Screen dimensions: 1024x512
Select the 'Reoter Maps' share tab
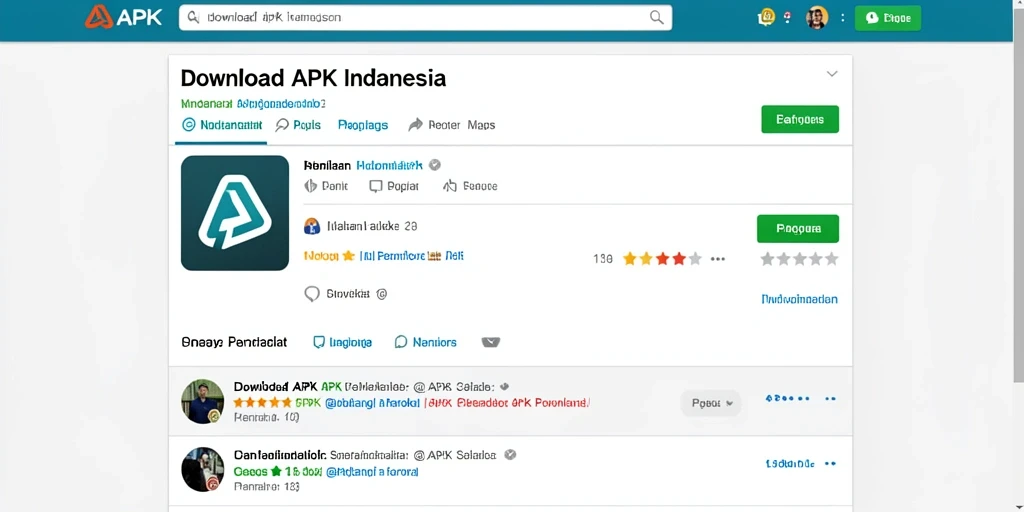point(452,125)
